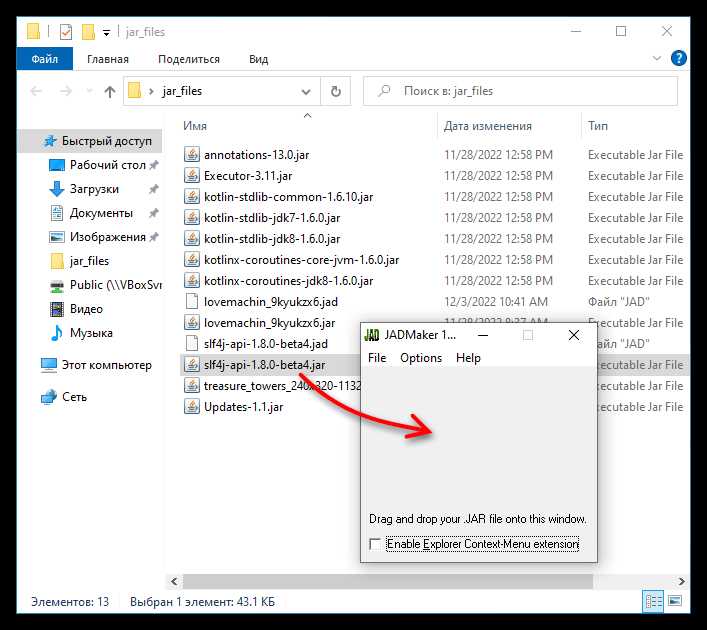707x630 pixels.
Task: Click the properties quick access toolbar icon
Action: [x=66, y=32]
